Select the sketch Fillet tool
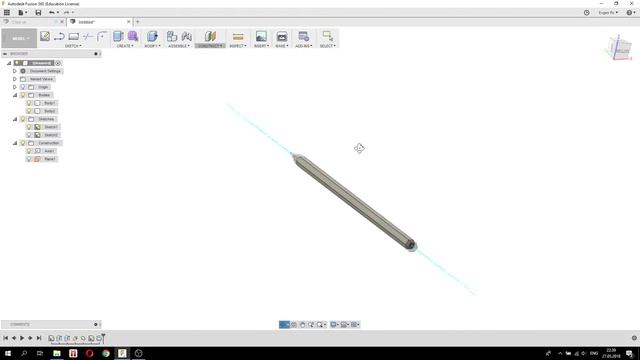 [x=102, y=36]
